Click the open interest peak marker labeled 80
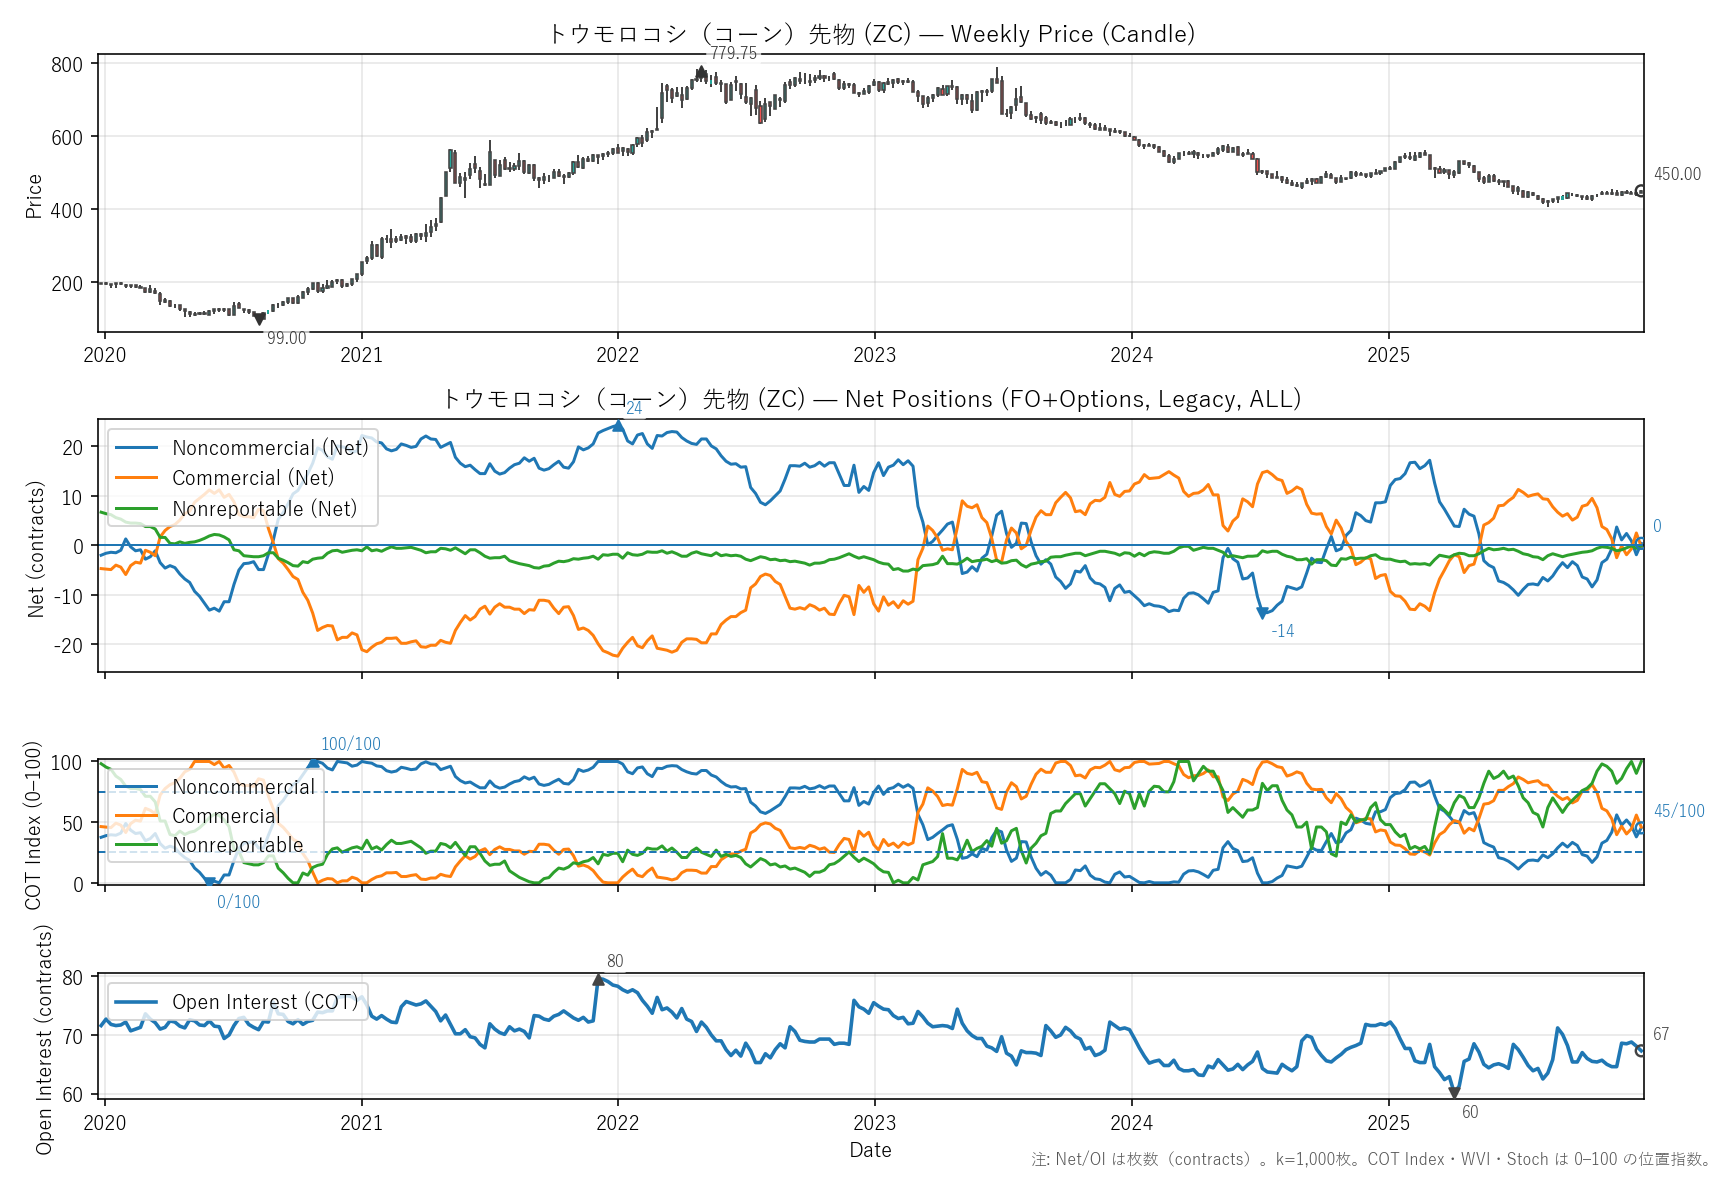 pyautogui.click(x=598, y=980)
